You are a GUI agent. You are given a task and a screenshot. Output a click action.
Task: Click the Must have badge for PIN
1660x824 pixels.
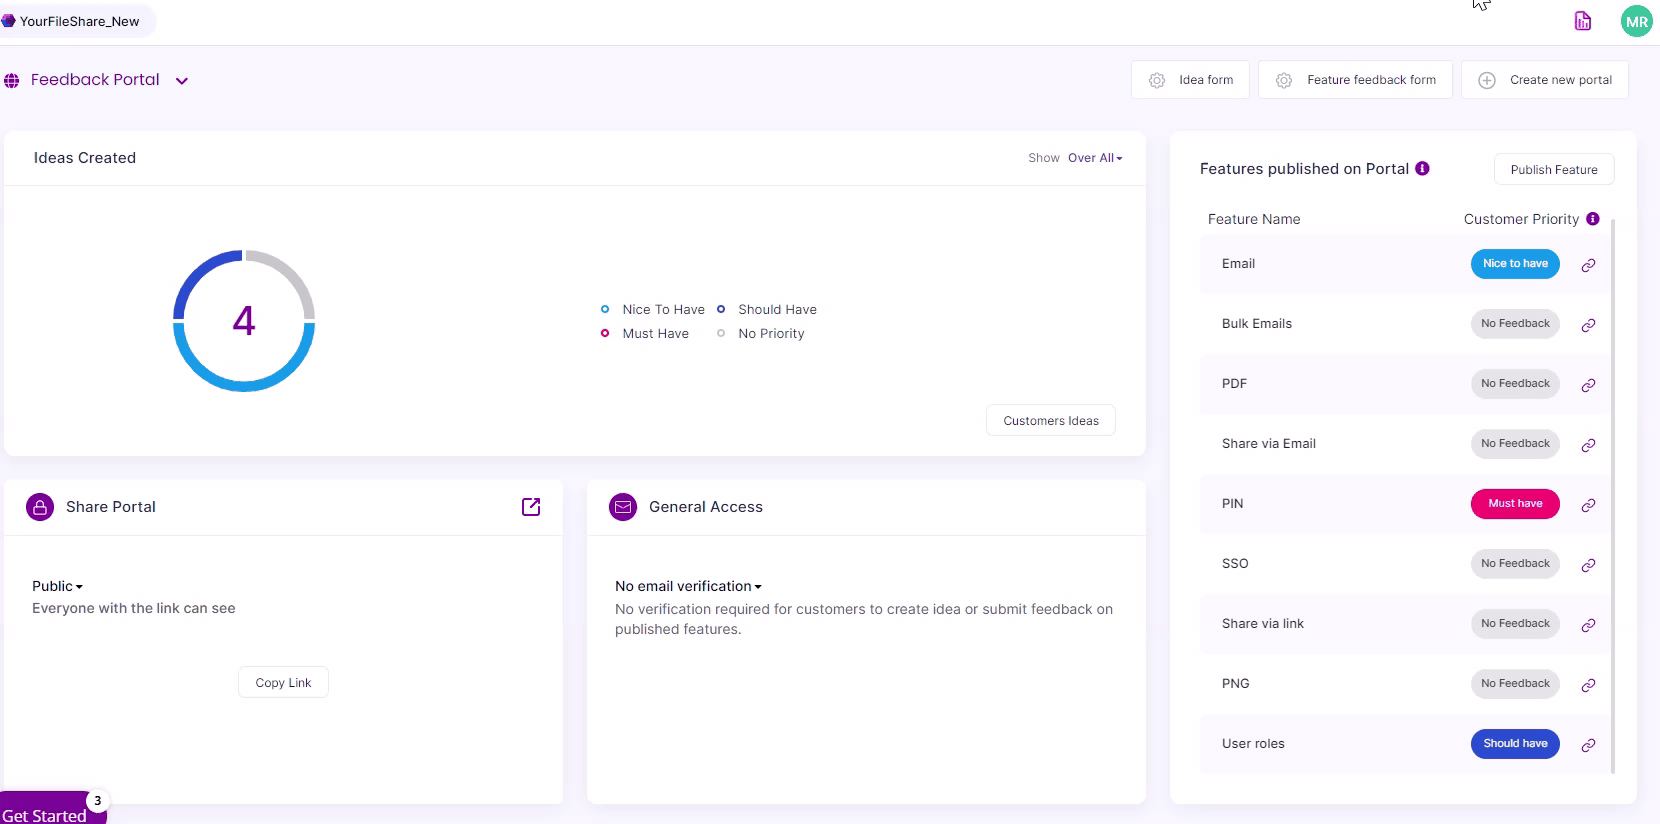pos(1515,504)
